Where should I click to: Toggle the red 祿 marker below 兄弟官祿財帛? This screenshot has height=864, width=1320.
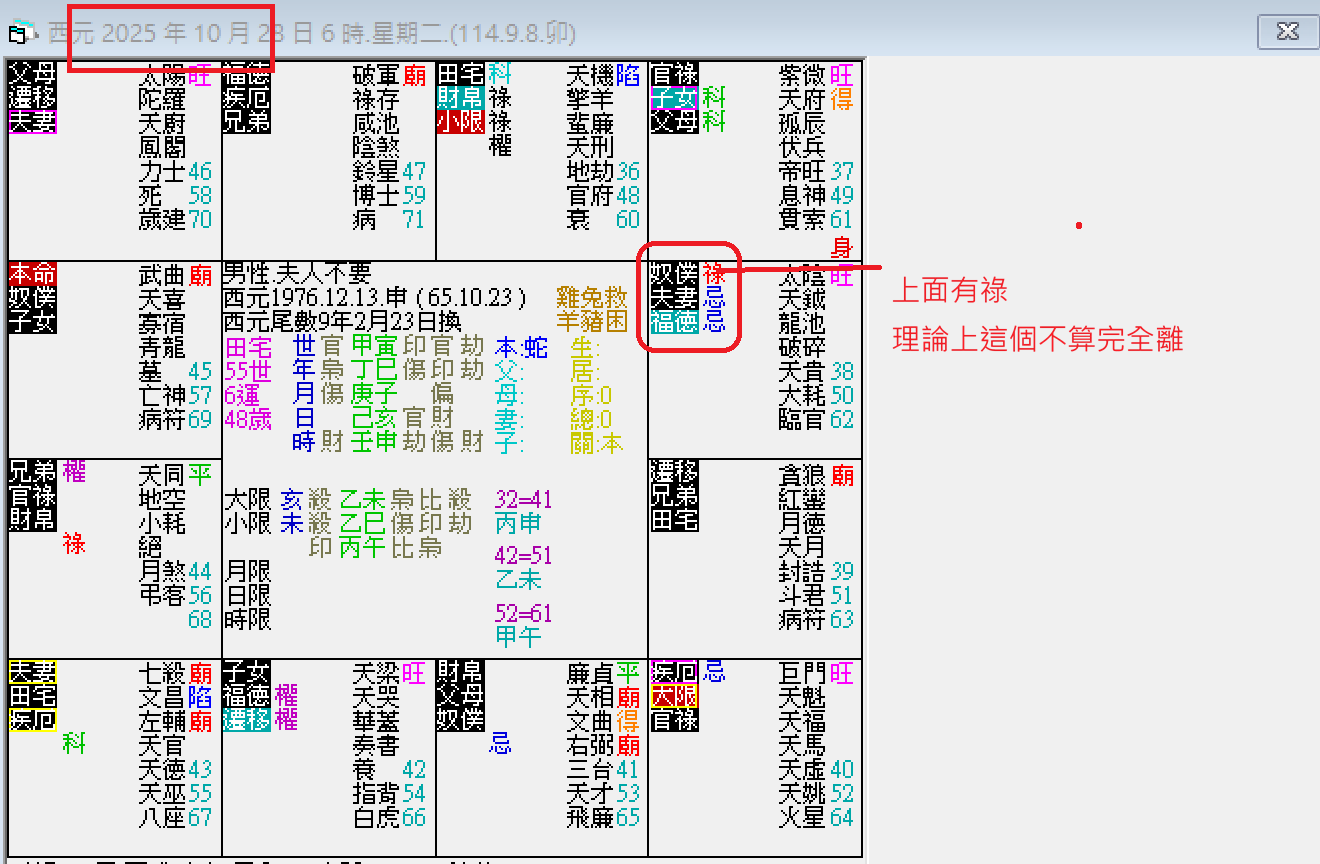74,545
